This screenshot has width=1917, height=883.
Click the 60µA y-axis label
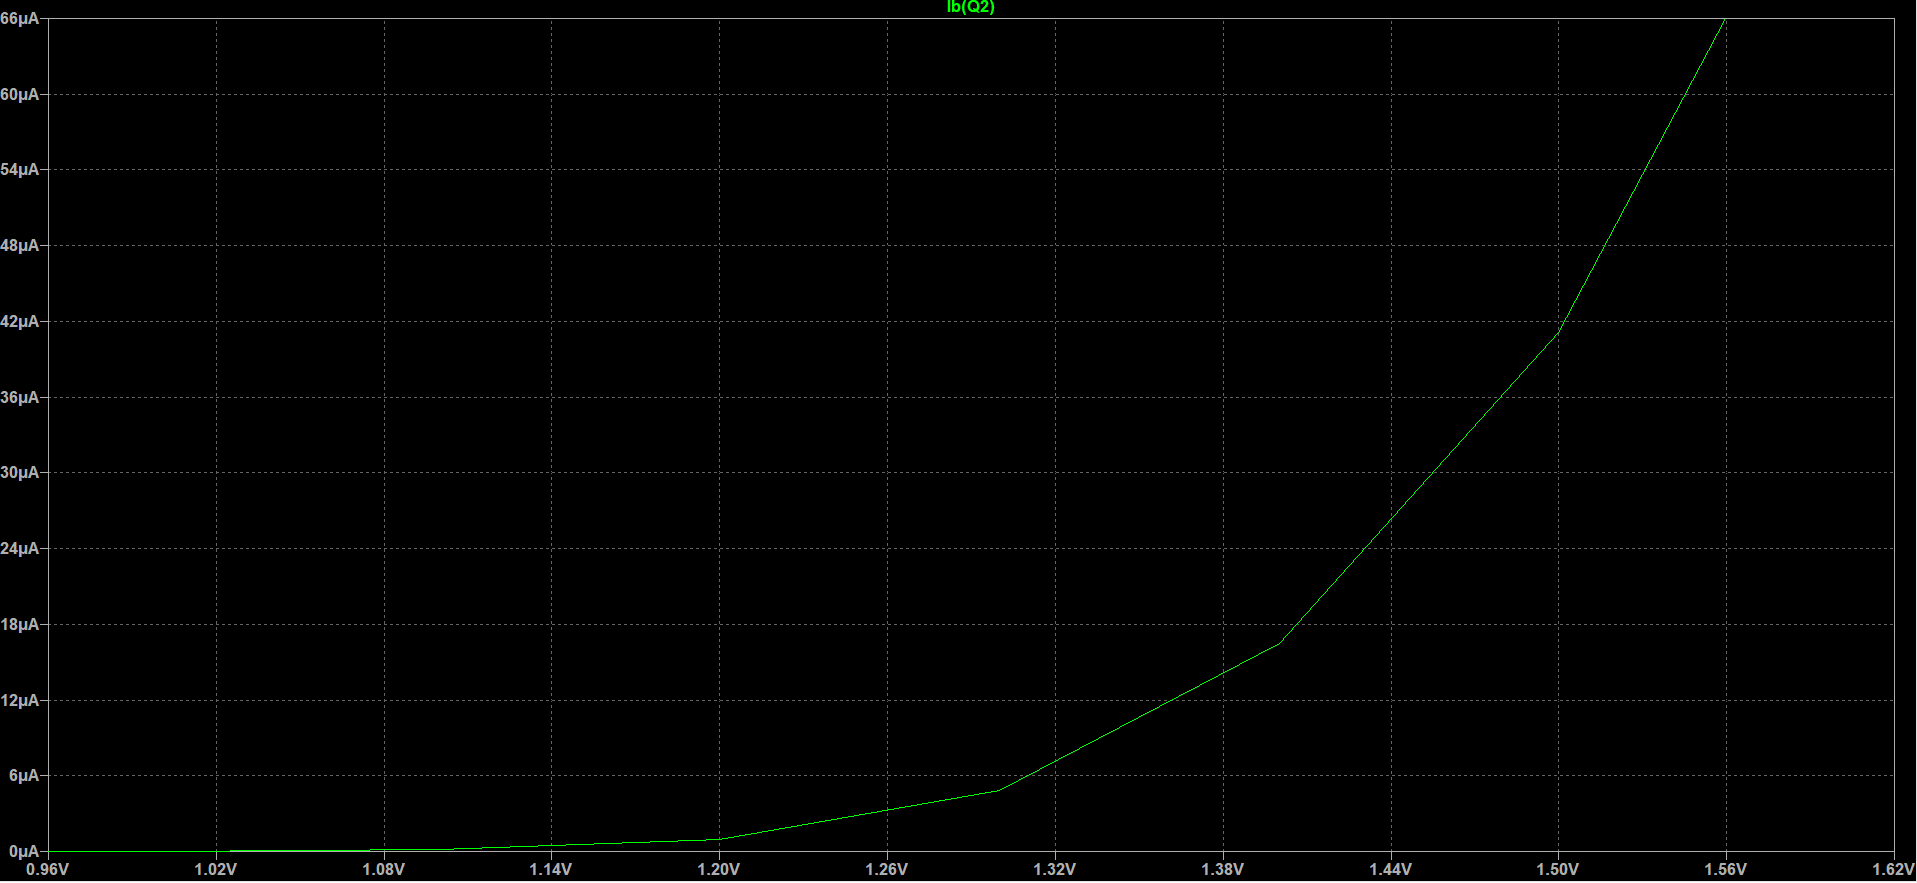pyautogui.click(x=20, y=95)
